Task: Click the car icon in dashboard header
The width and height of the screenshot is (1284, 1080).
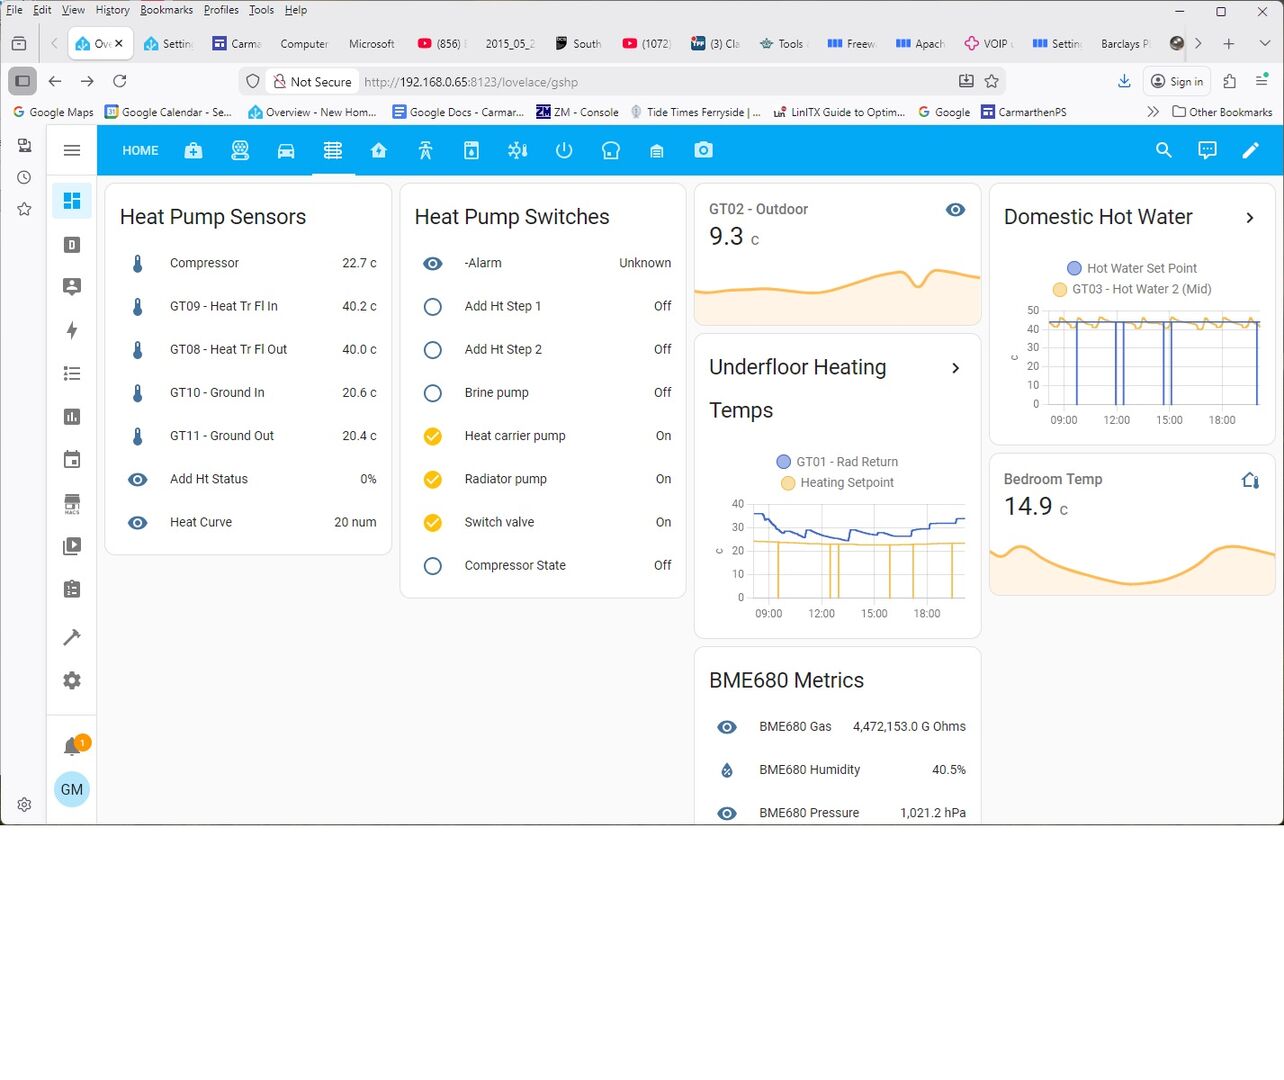Action: click(286, 150)
